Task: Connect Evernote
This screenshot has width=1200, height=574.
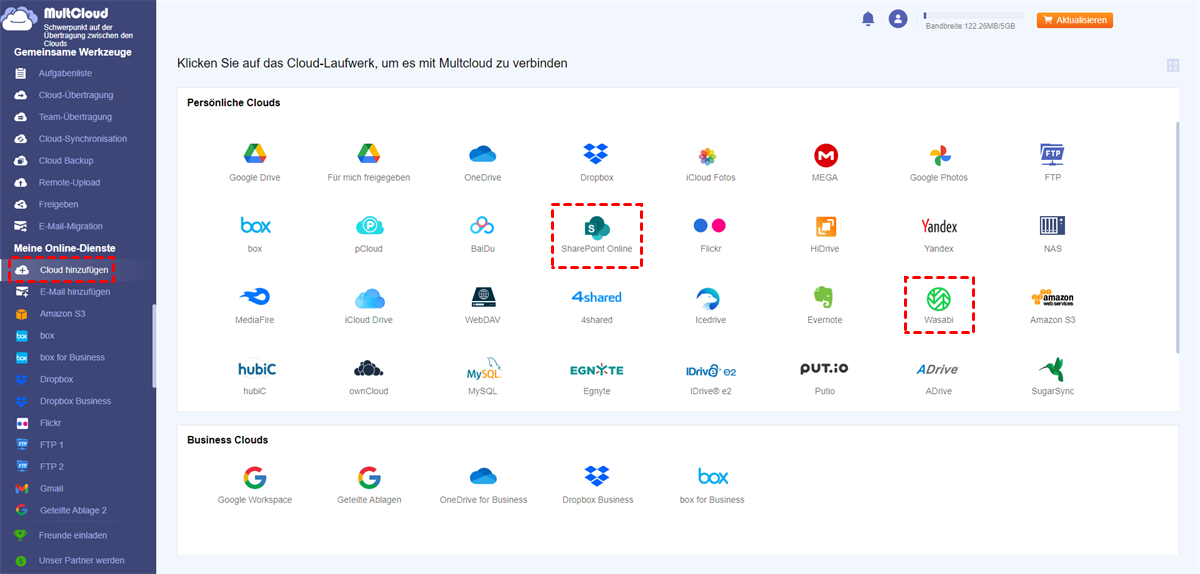Action: point(825,306)
